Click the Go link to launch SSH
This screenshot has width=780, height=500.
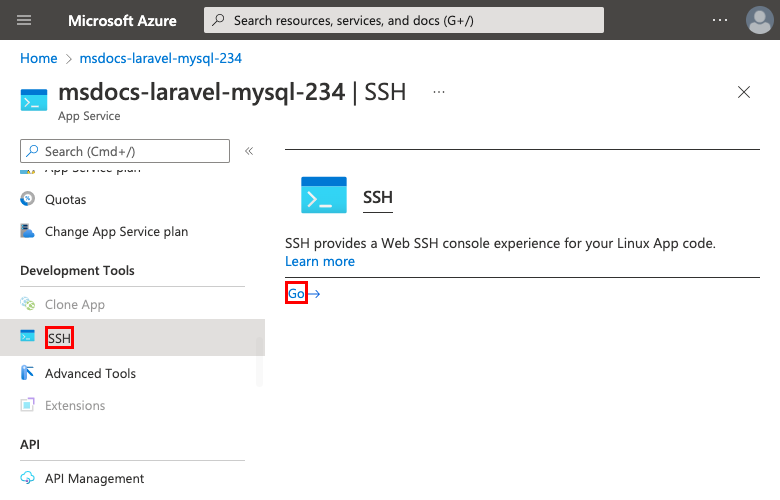297,294
